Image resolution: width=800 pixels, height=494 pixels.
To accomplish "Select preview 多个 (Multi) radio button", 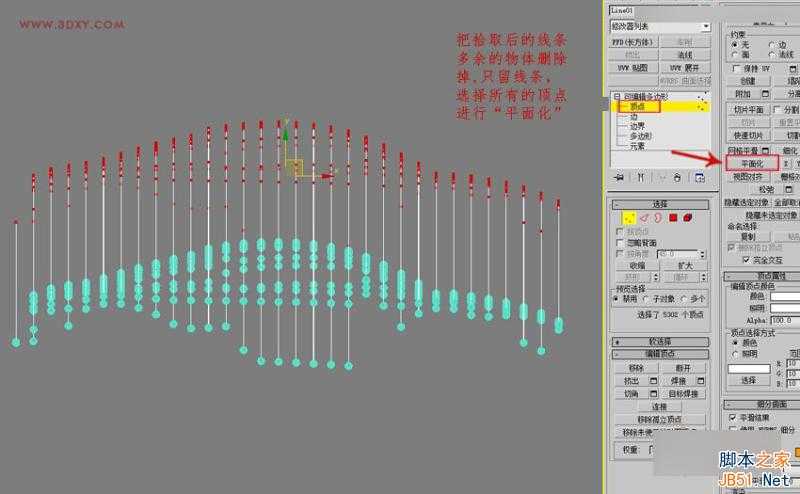I will [683, 299].
